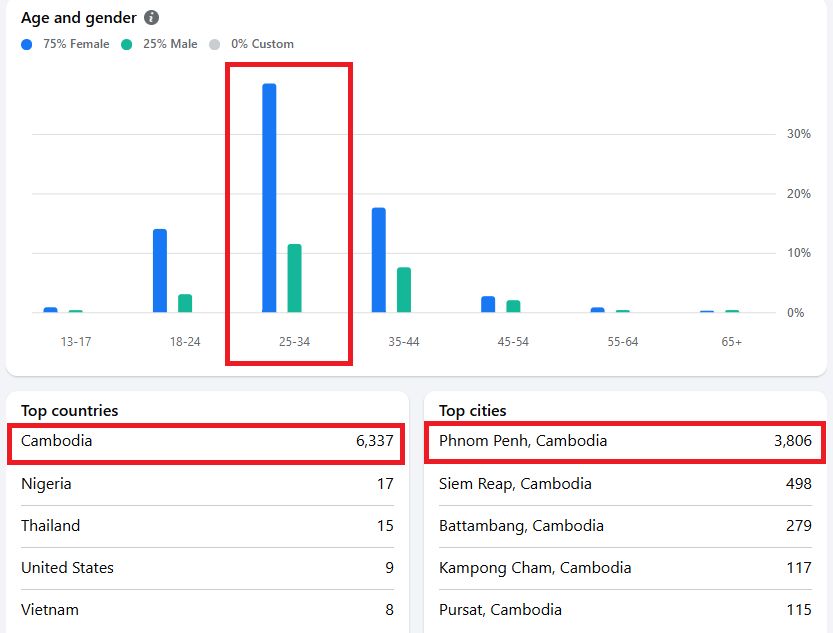
Task: Select the 'Battambang, Cambodia' city row
Action: [x=625, y=526]
